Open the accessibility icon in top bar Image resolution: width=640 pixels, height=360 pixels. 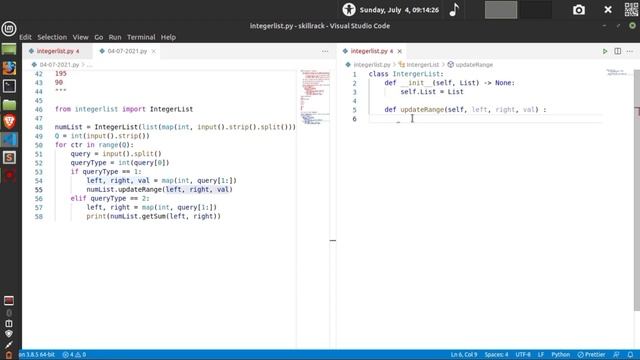(349, 9)
